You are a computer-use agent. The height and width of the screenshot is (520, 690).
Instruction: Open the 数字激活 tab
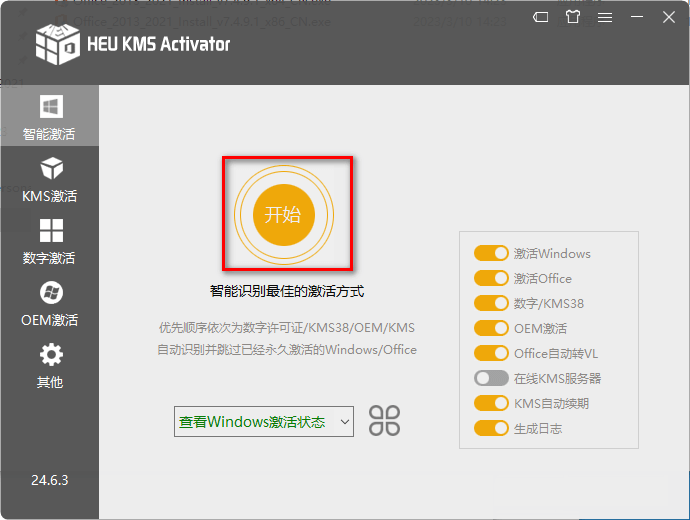click(x=50, y=242)
